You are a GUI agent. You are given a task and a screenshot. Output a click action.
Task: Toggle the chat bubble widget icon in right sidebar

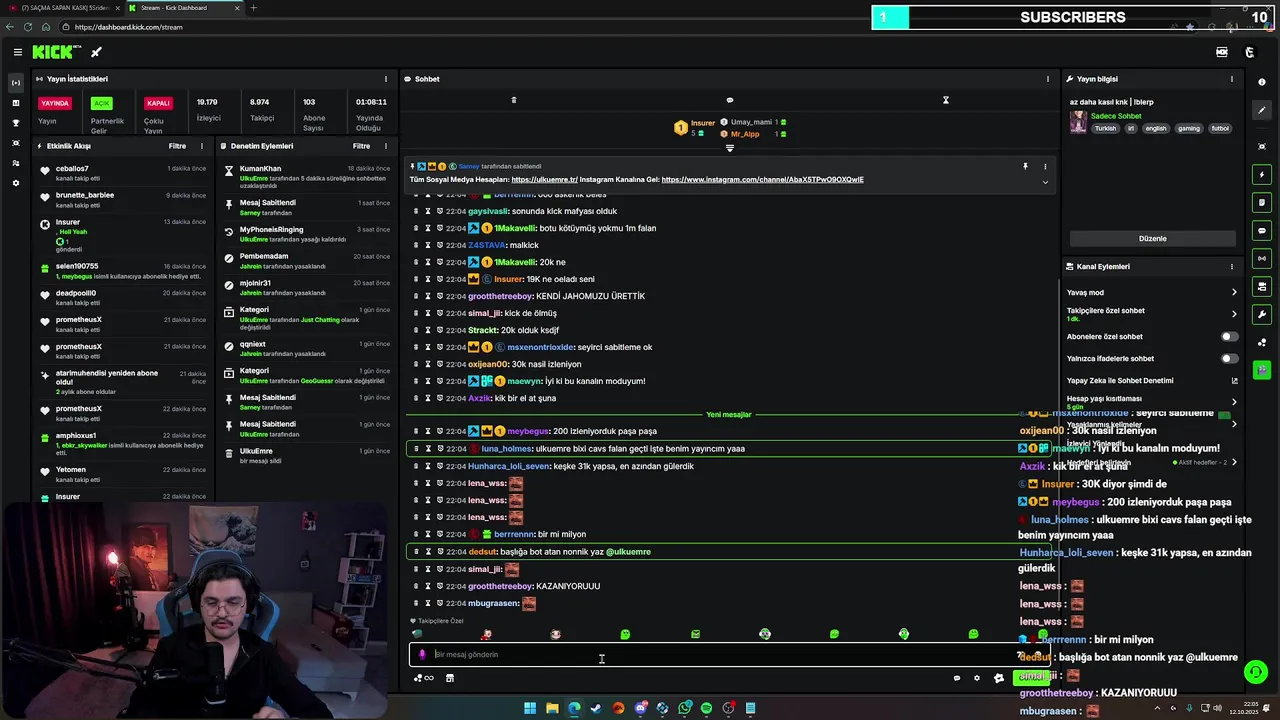(1262, 231)
